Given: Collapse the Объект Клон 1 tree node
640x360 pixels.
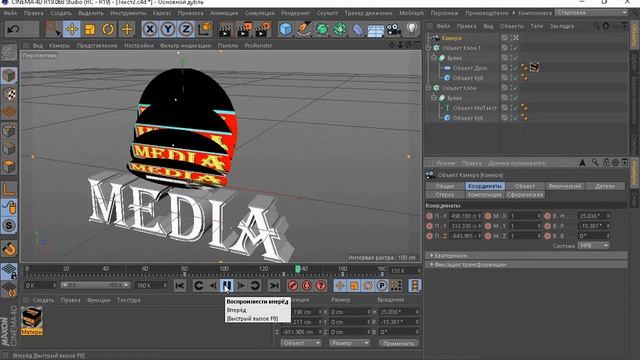Looking at the screenshot, I should (x=428, y=48).
